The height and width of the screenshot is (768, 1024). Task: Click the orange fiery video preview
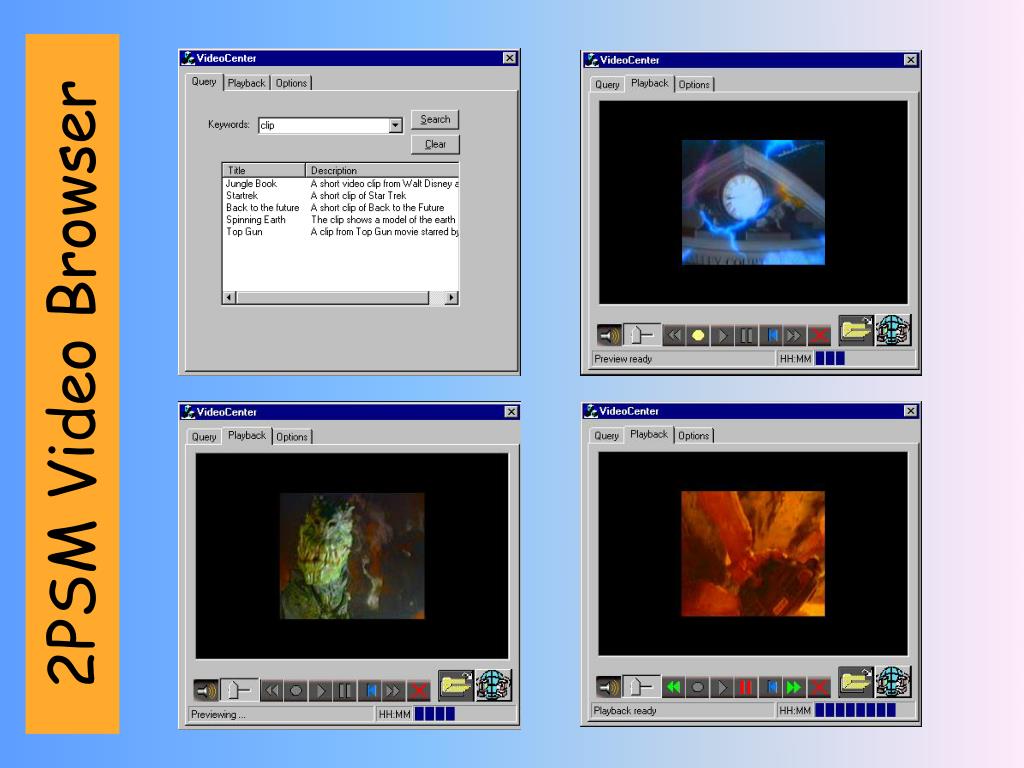coord(753,554)
